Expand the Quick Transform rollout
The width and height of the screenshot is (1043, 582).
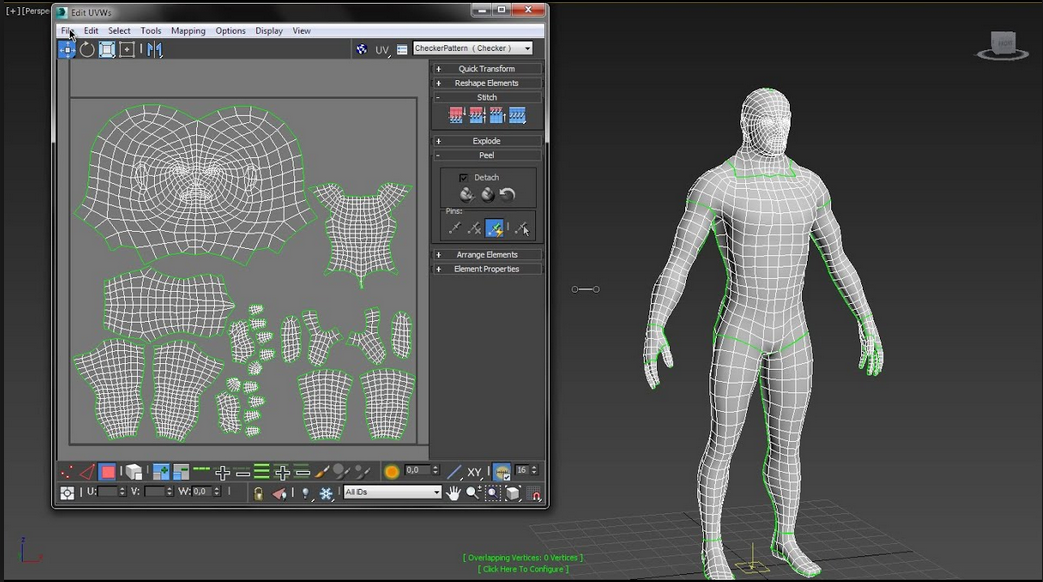pos(486,68)
